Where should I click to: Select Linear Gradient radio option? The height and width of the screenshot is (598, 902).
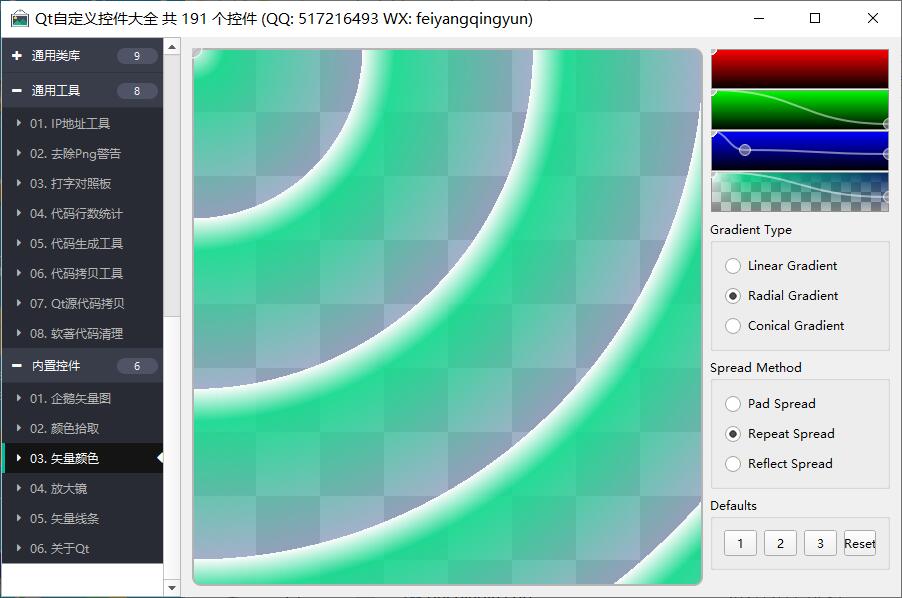[x=733, y=266]
